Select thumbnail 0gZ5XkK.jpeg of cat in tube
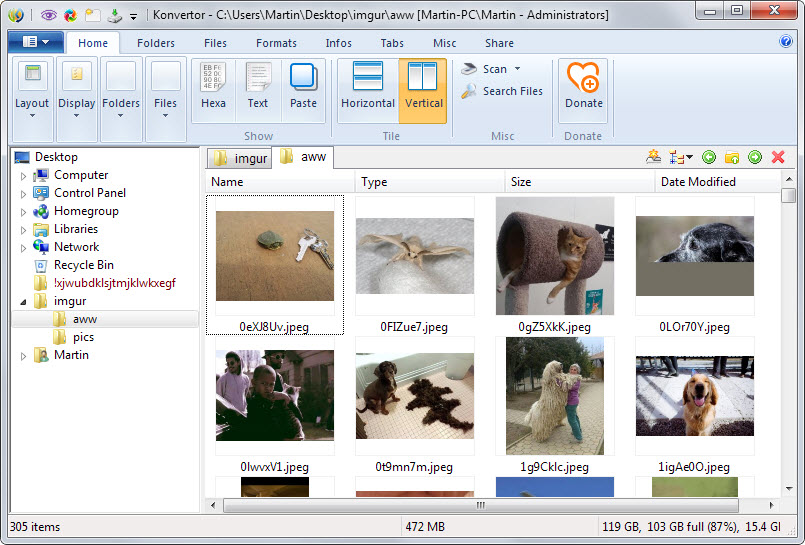The height and width of the screenshot is (545, 805). (x=554, y=264)
